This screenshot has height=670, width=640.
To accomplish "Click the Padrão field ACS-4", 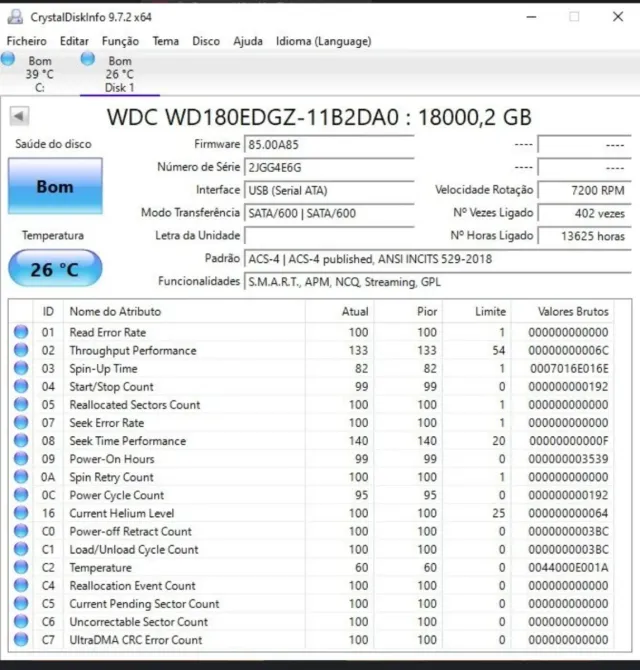I will 437,259.
